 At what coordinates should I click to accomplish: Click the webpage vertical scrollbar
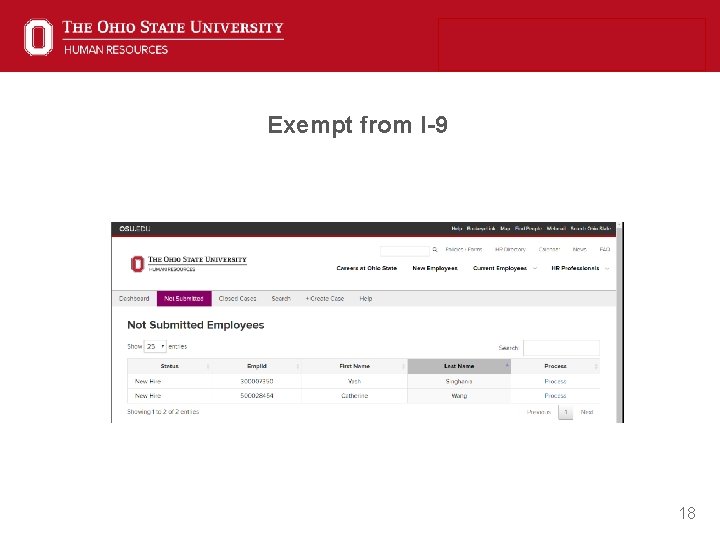click(x=620, y=322)
